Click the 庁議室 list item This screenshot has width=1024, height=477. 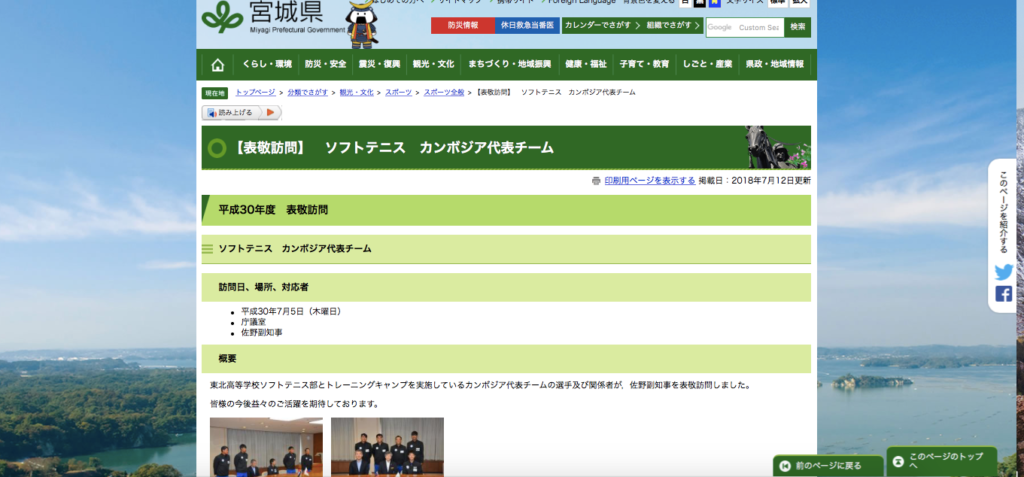click(253, 322)
